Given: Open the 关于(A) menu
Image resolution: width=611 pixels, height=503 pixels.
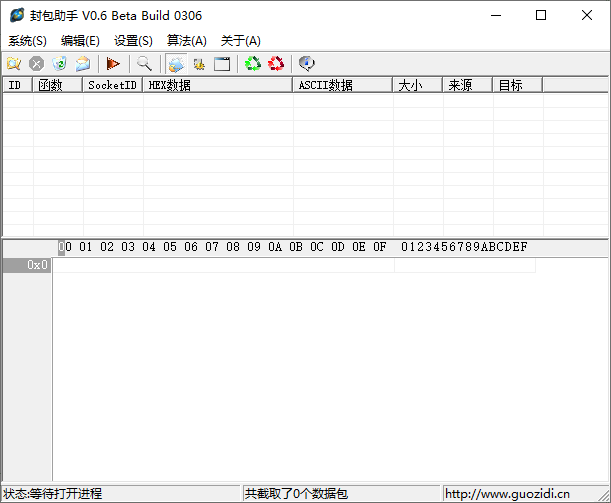Looking at the screenshot, I should pos(240,41).
